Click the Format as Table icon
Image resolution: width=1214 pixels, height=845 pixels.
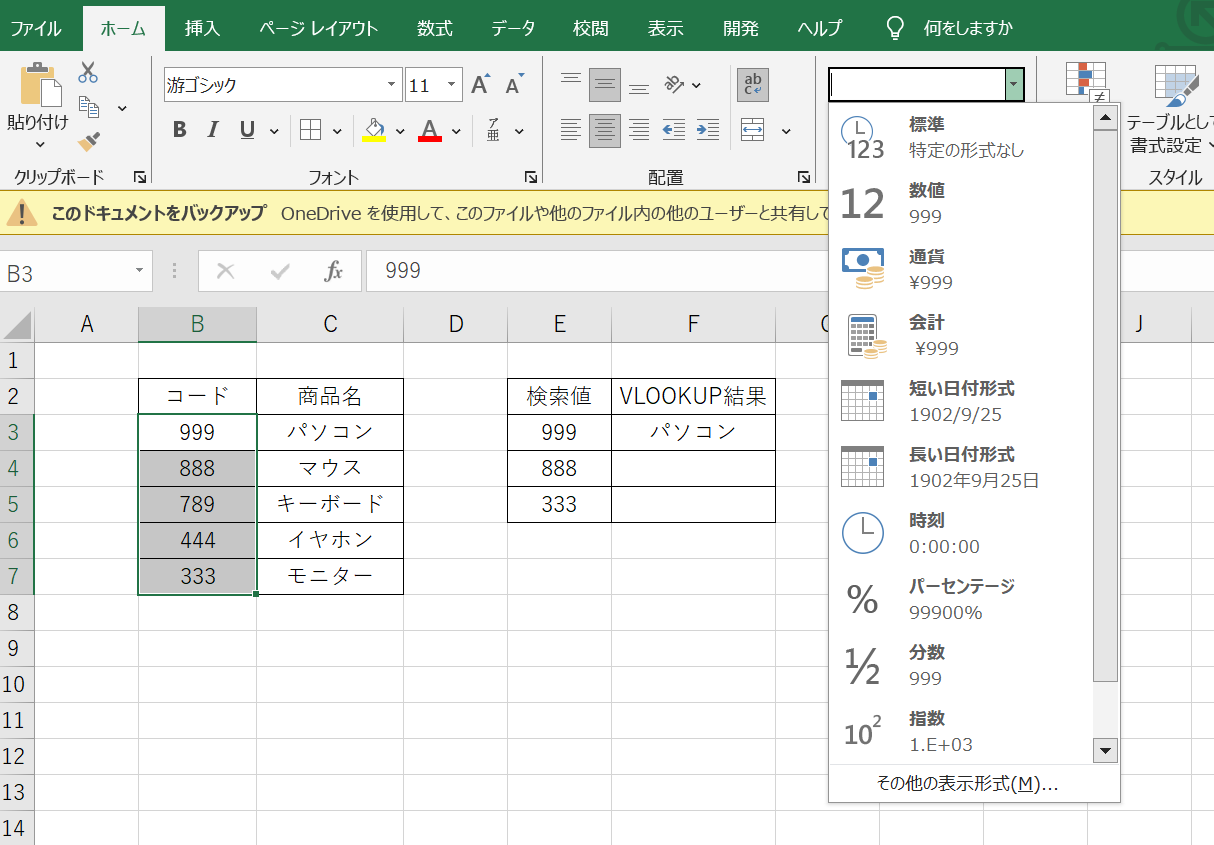(1176, 86)
